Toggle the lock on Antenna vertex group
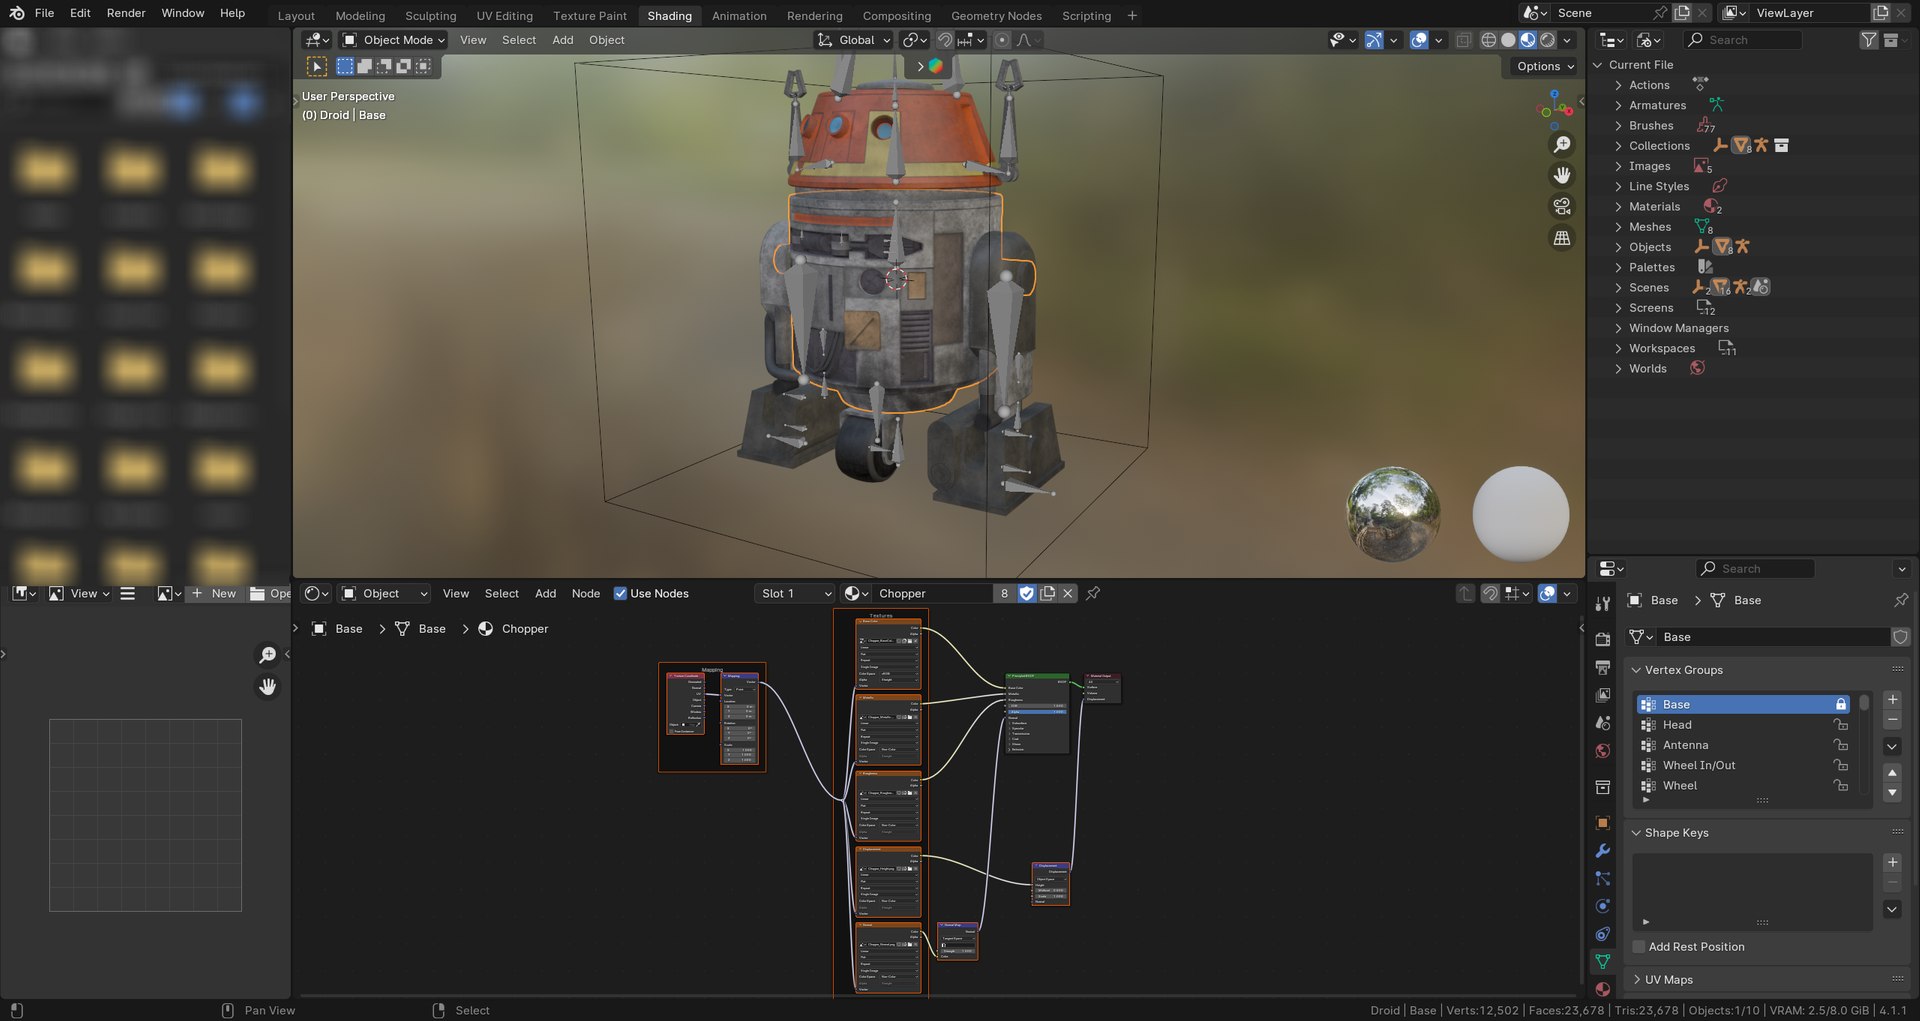Screen dimensions: 1920x1021 point(1840,745)
